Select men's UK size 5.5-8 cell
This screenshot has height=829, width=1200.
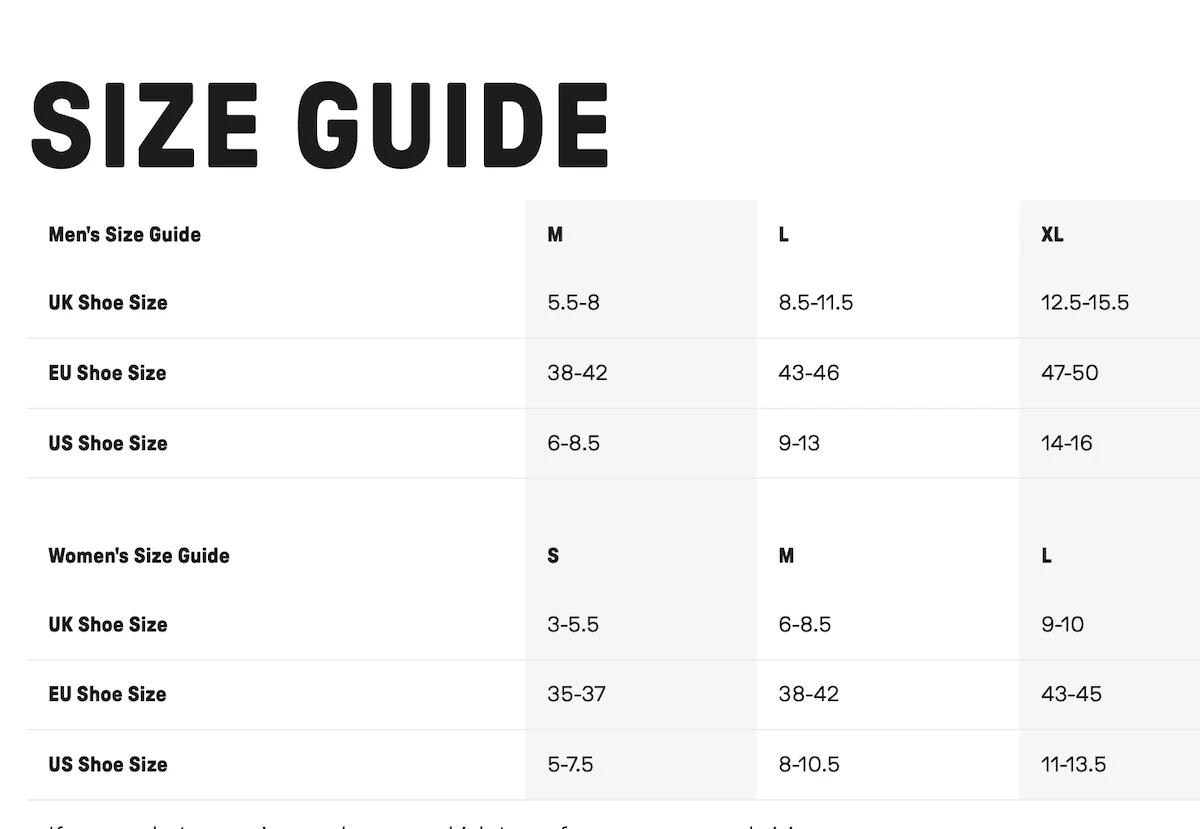[x=573, y=303]
